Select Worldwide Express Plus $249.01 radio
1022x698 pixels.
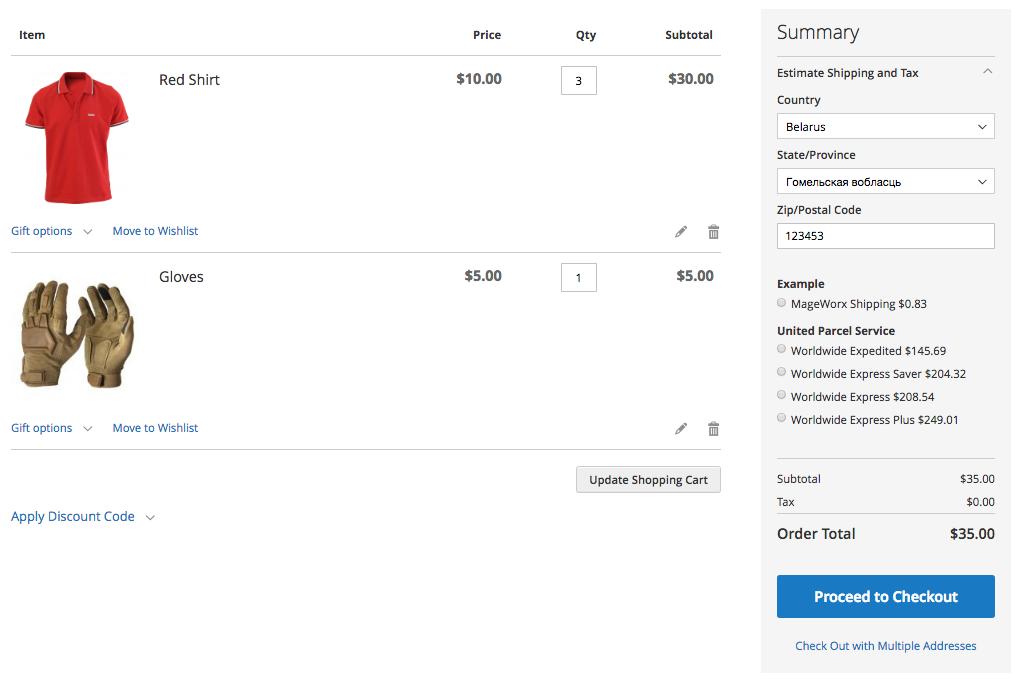(x=782, y=419)
